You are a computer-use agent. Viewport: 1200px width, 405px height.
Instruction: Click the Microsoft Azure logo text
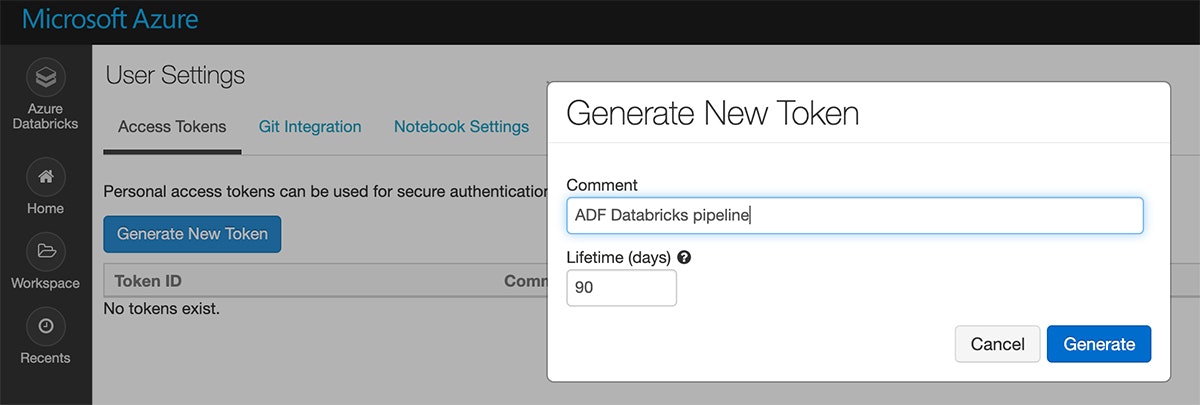(110, 20)
